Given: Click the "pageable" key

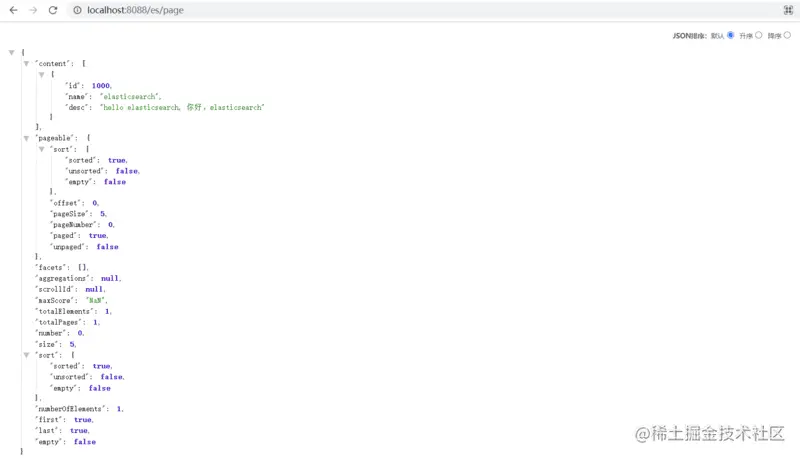Looking at the screenshot, I should (x=56, y=138).
